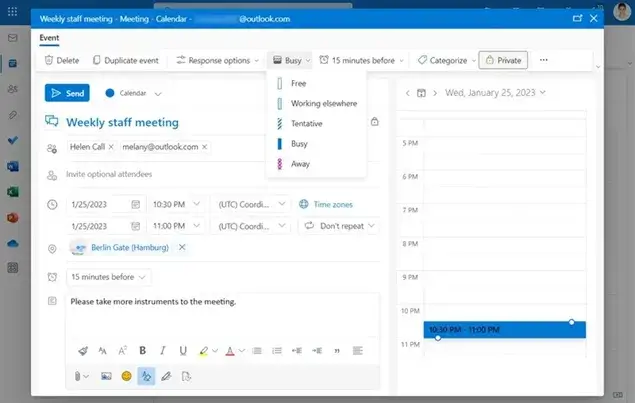Insert an emoji

pyautogui.click(x=126, y=376)
